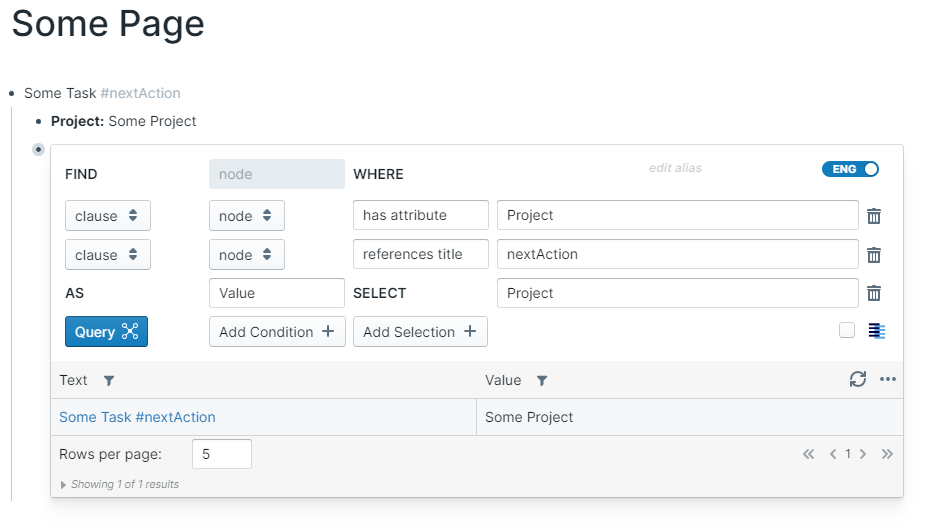Expand 'Showing 1 of 1 results' details
This screenshot has width=933, height=528.
pos(65,485)
